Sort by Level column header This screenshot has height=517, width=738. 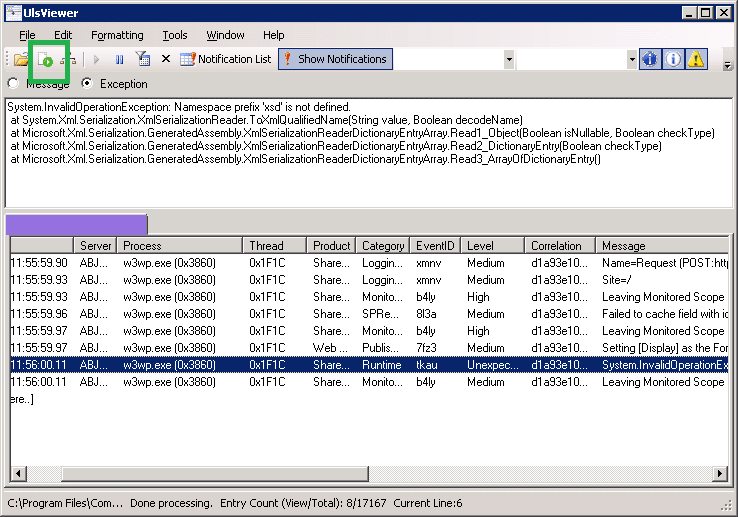tap(492, 246)
